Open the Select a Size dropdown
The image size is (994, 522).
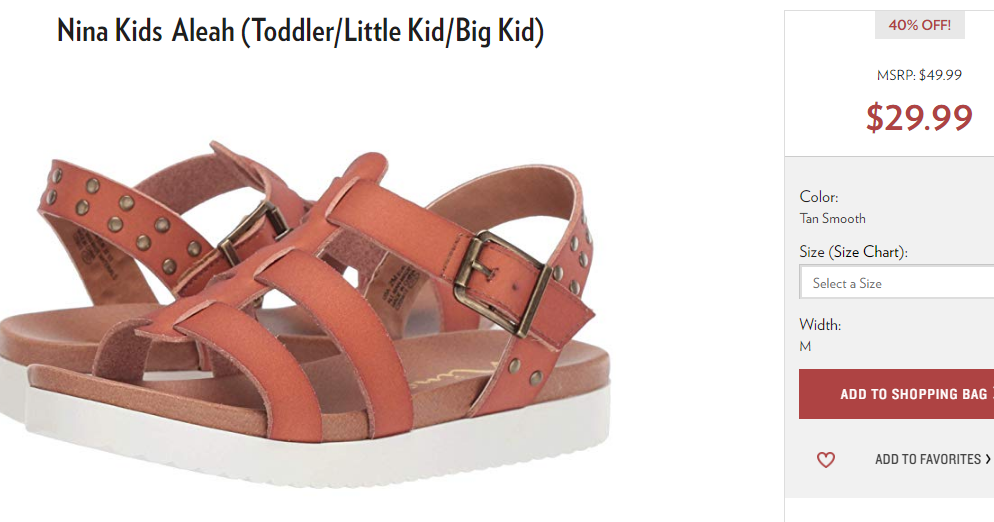tap(897, 283)
